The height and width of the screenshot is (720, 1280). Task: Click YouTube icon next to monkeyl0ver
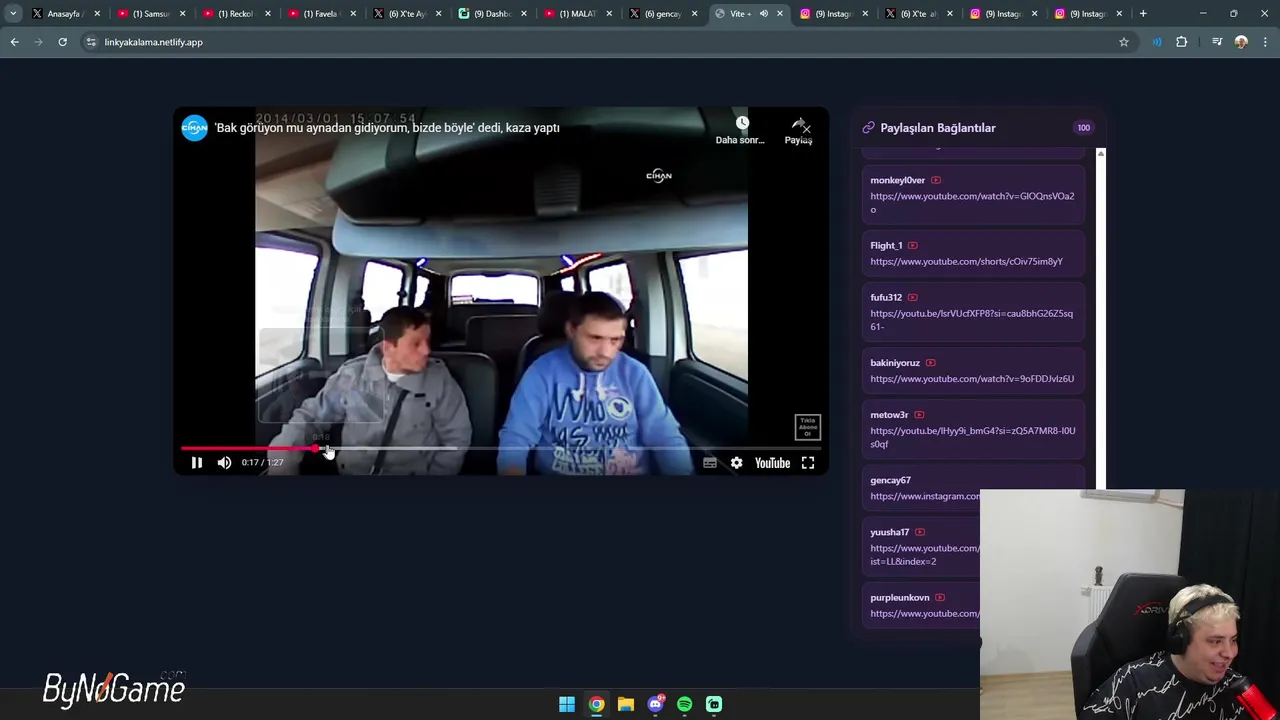[936, 180]
